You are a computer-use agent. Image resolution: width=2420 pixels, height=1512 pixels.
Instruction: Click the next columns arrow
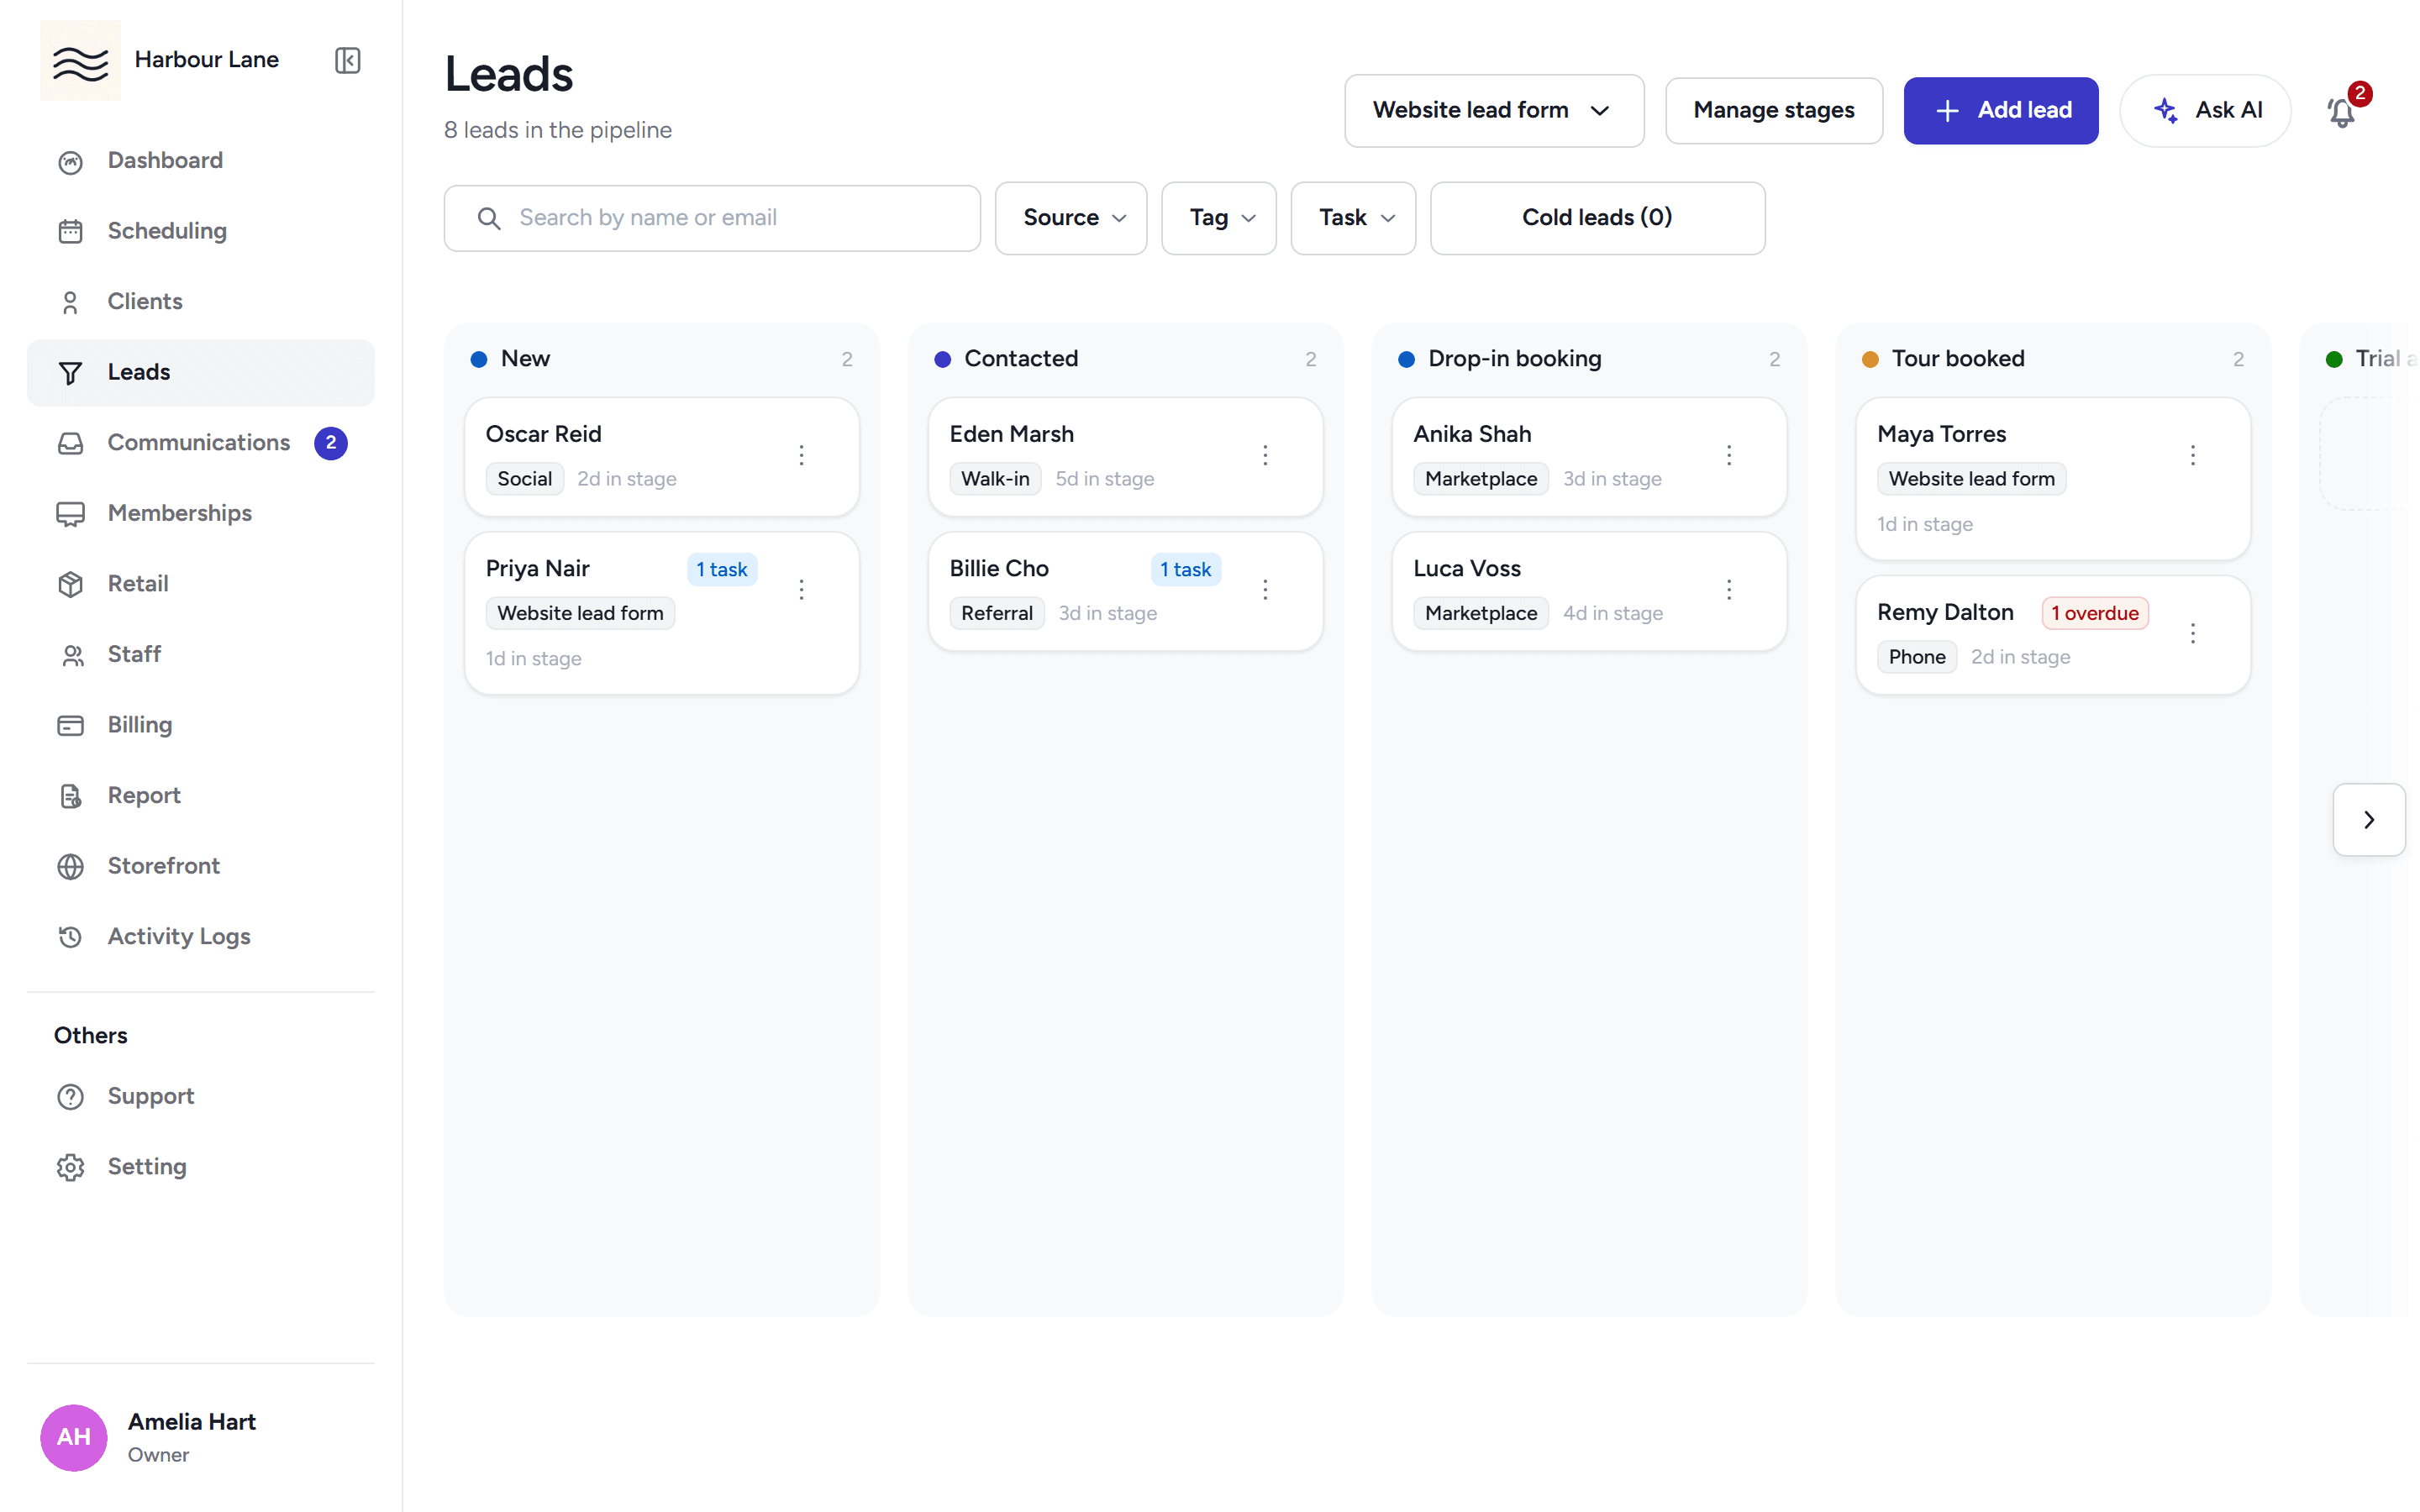pos(2369,820)
